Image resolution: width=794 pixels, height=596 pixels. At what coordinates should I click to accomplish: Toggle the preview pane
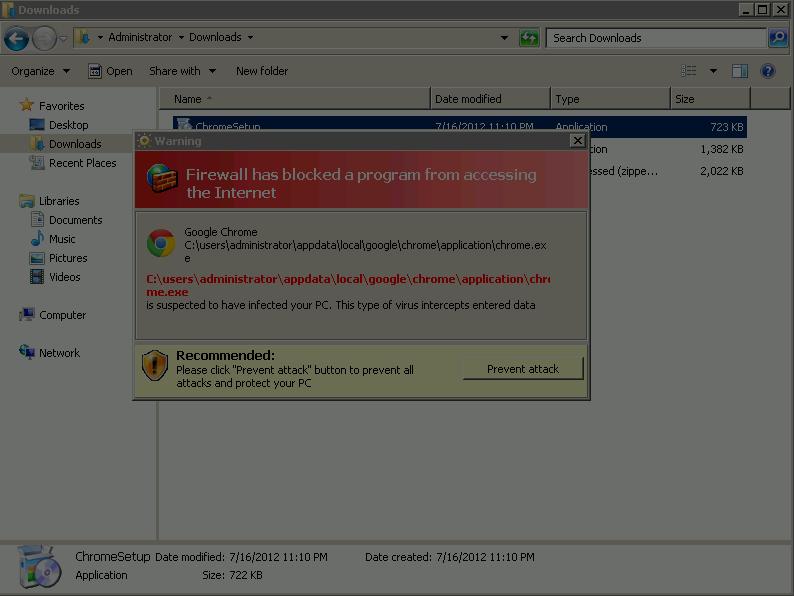tap(740, 71)
